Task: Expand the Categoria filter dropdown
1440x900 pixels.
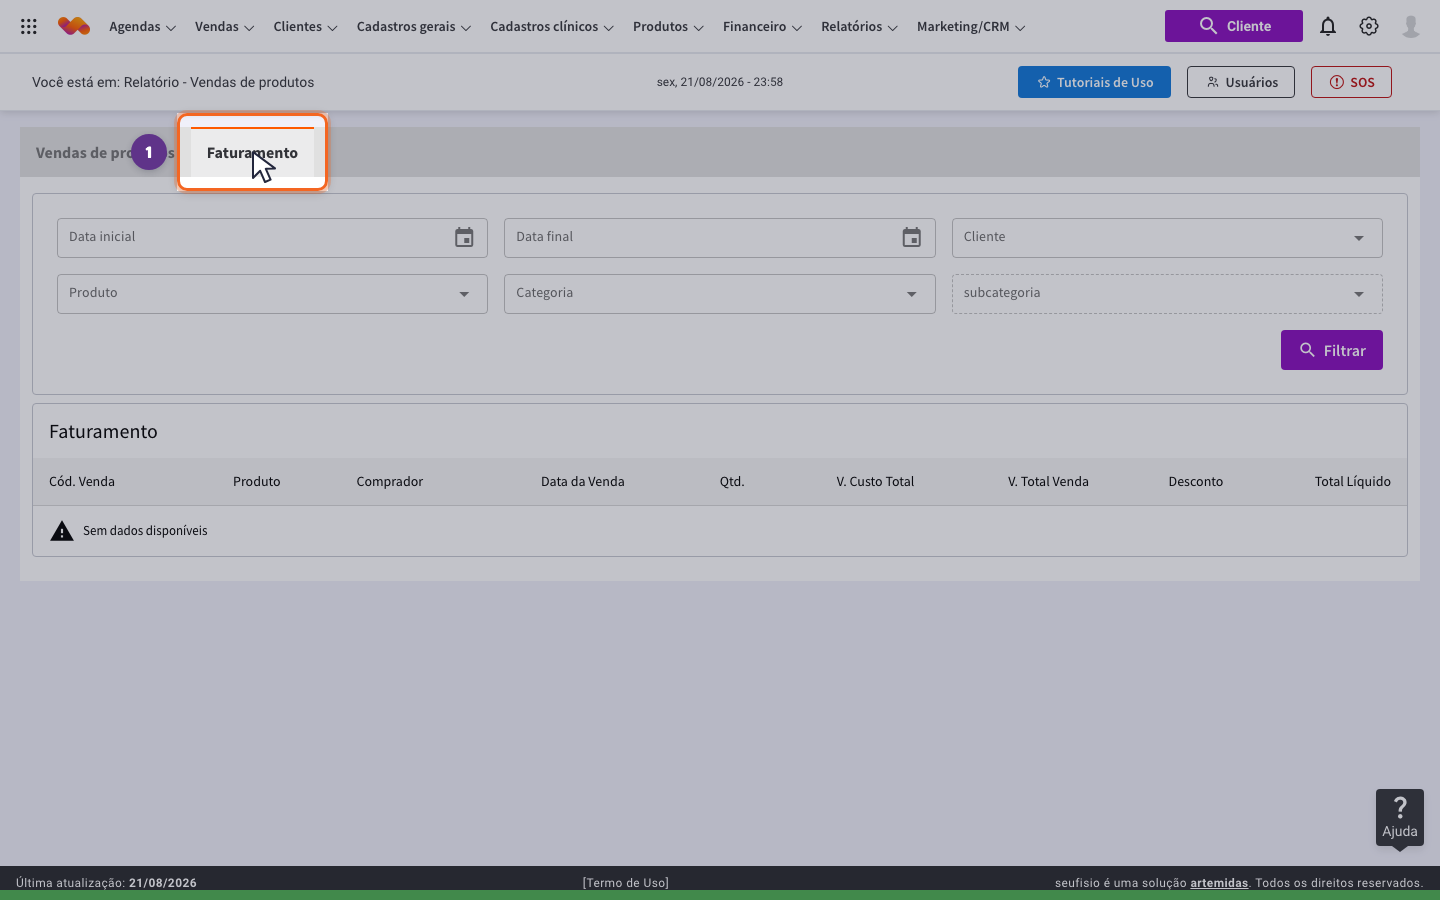Action: (x=720, y=294)
